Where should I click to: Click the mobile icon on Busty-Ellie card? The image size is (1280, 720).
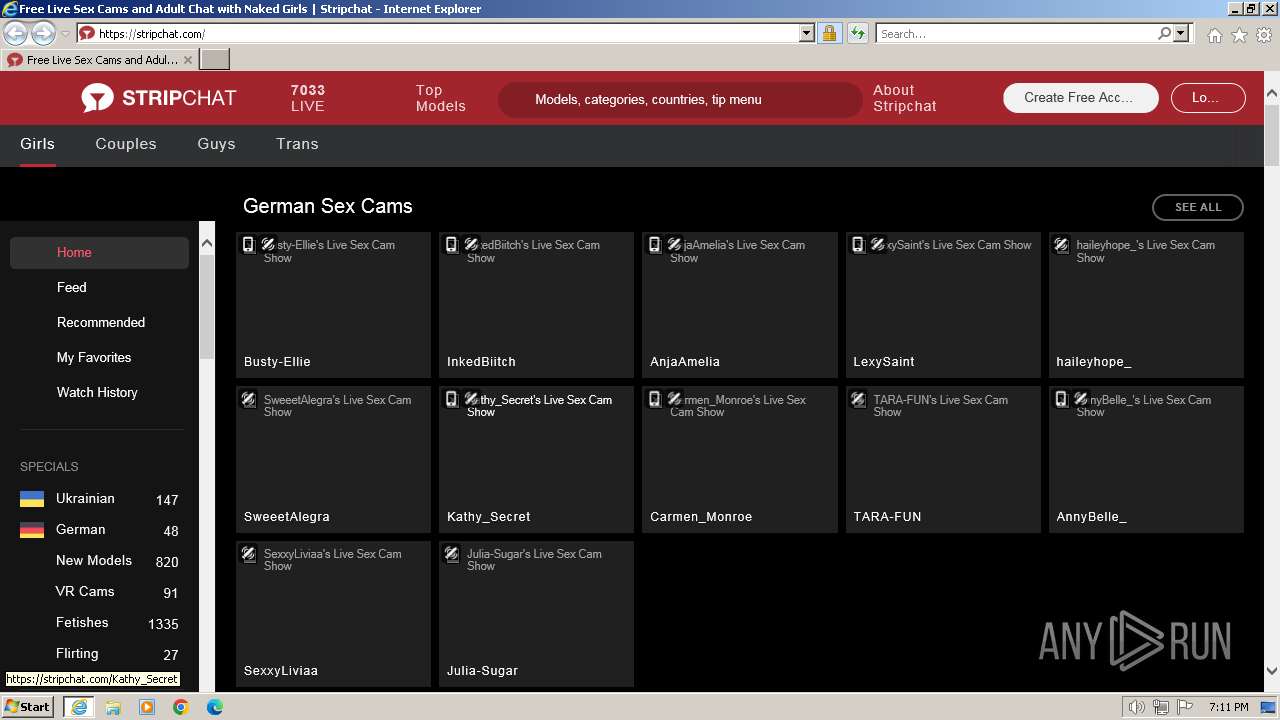tap(249, 245)
